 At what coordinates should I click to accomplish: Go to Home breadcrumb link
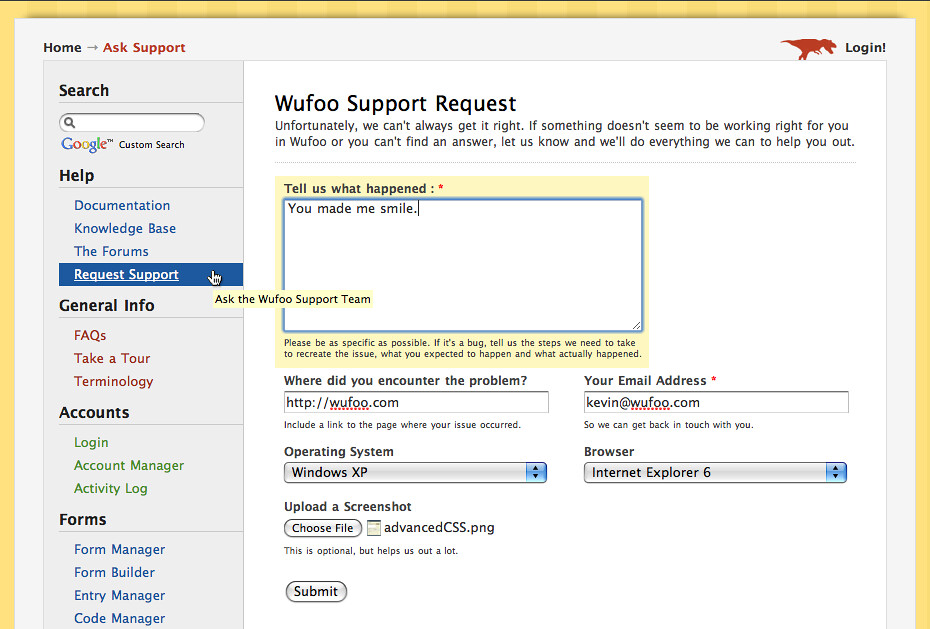(x=62, y=47)
